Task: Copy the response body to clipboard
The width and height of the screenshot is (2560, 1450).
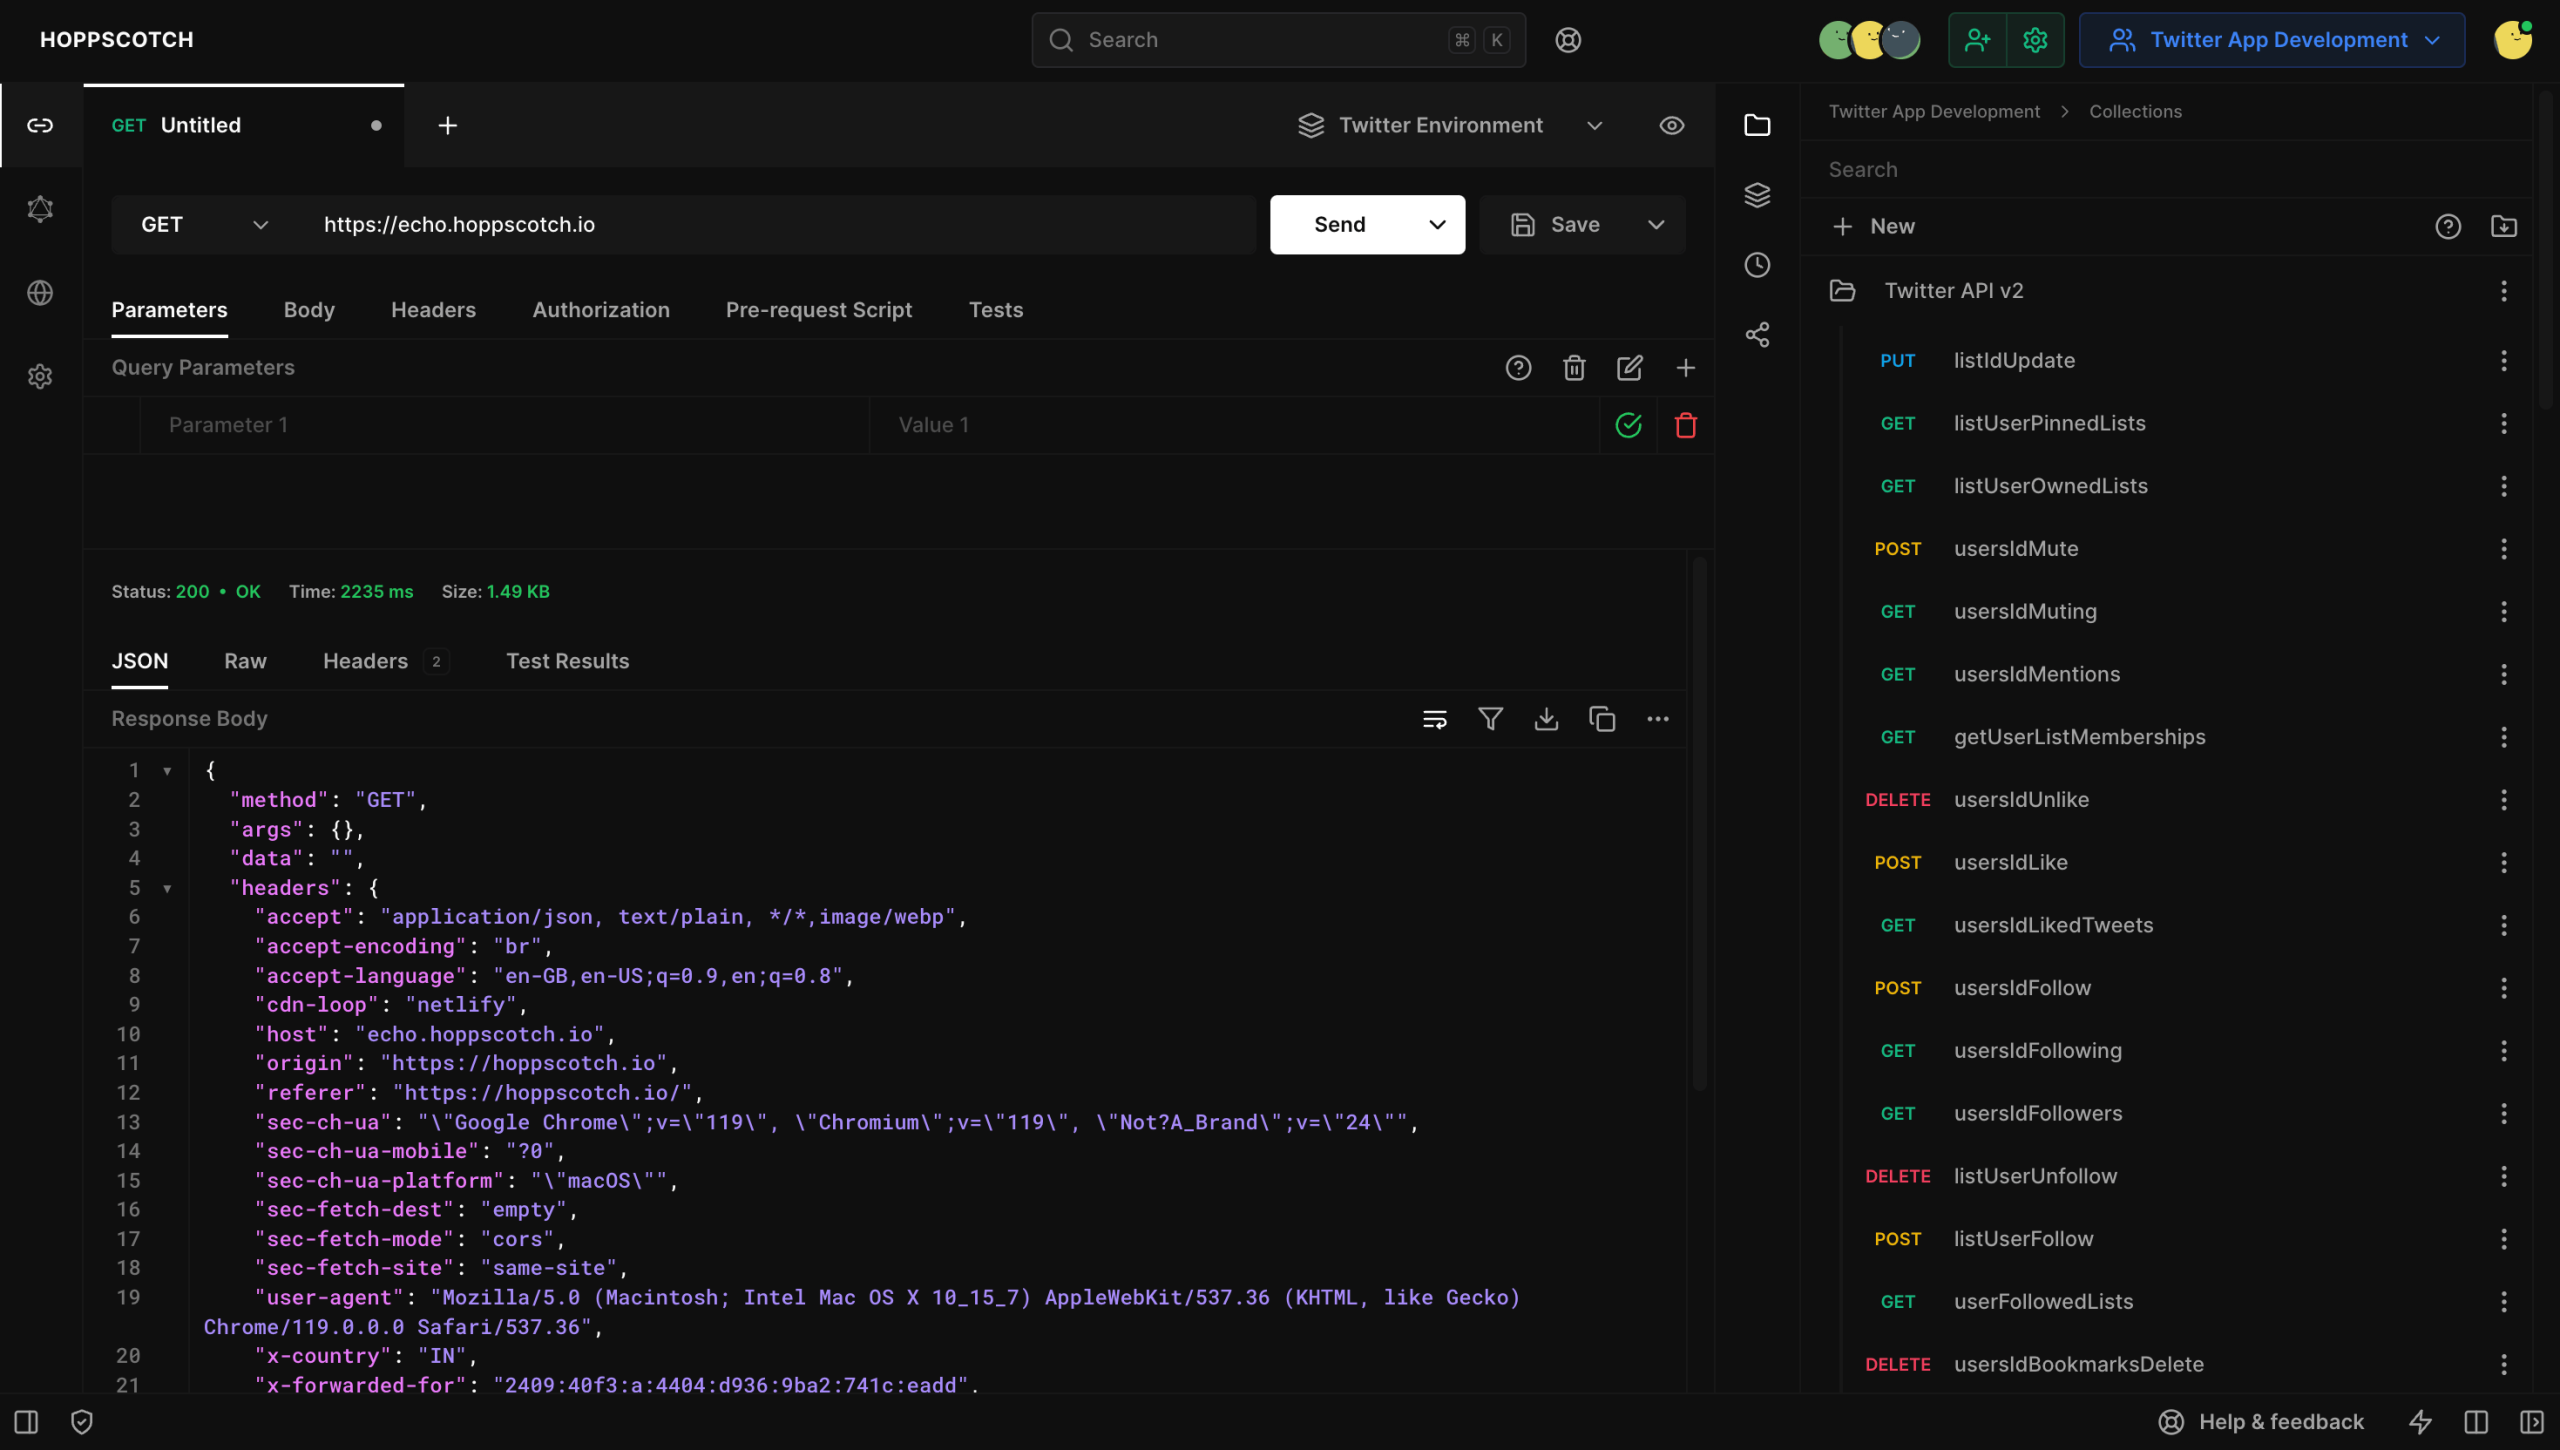Action: tap(1602, 719)
